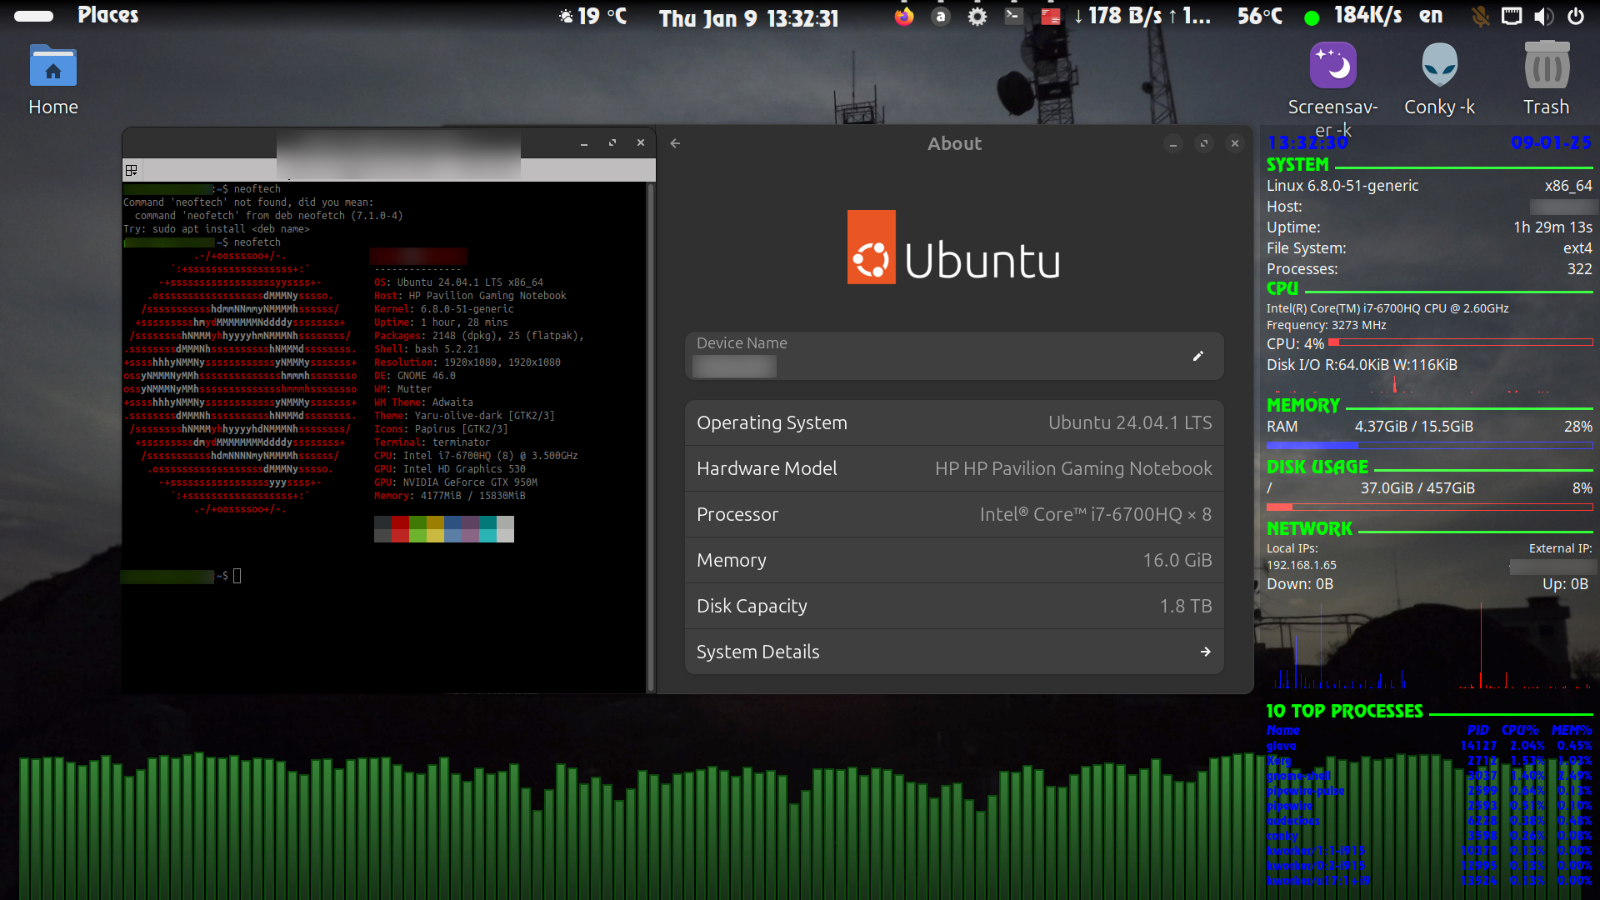The image size is (1600, 900).
Task: Open the Trash desktop icon
Action: click(1546, 80)
